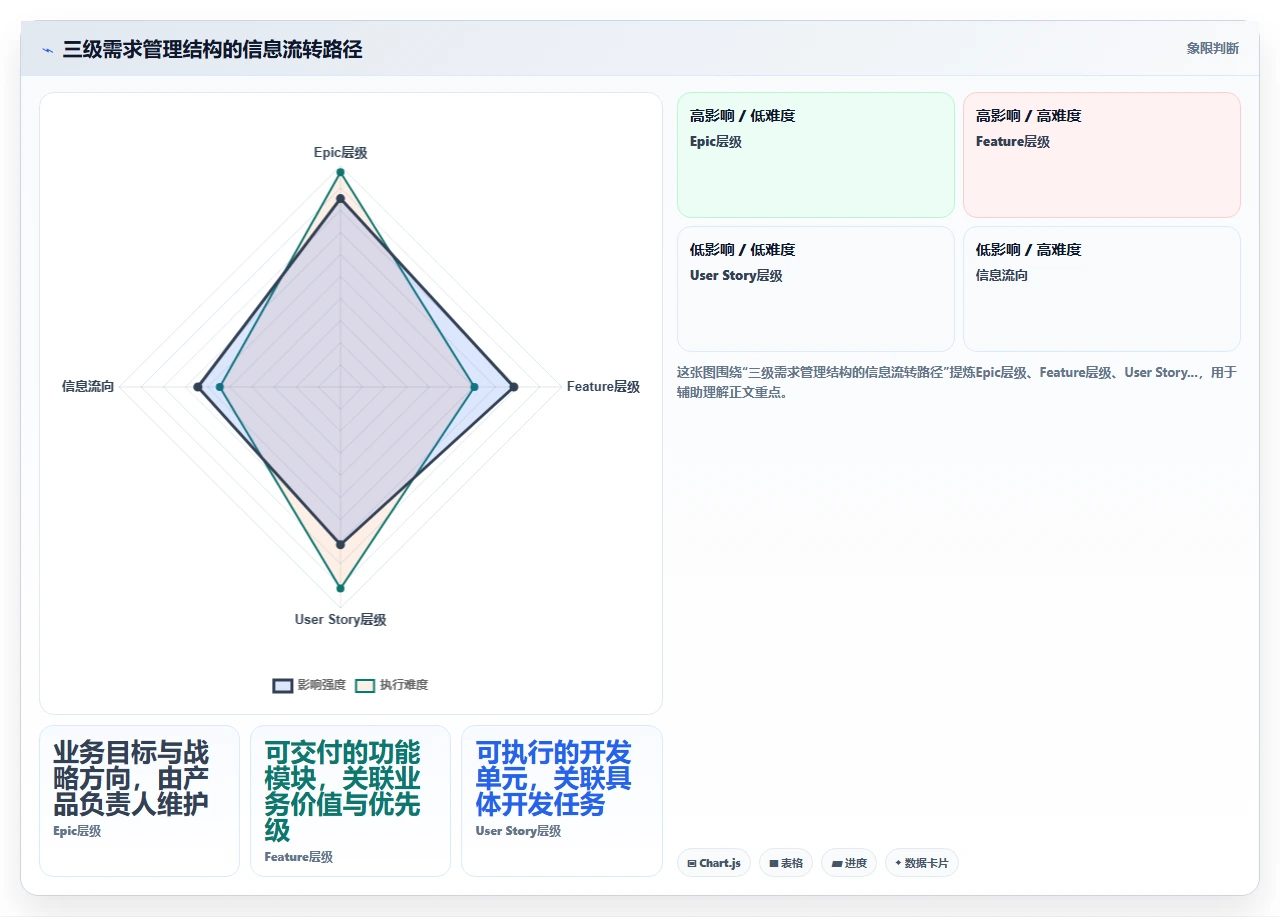Click the Feature层级 radar axis label
The width and height of the screenshot is (1280, 917).
603,386
